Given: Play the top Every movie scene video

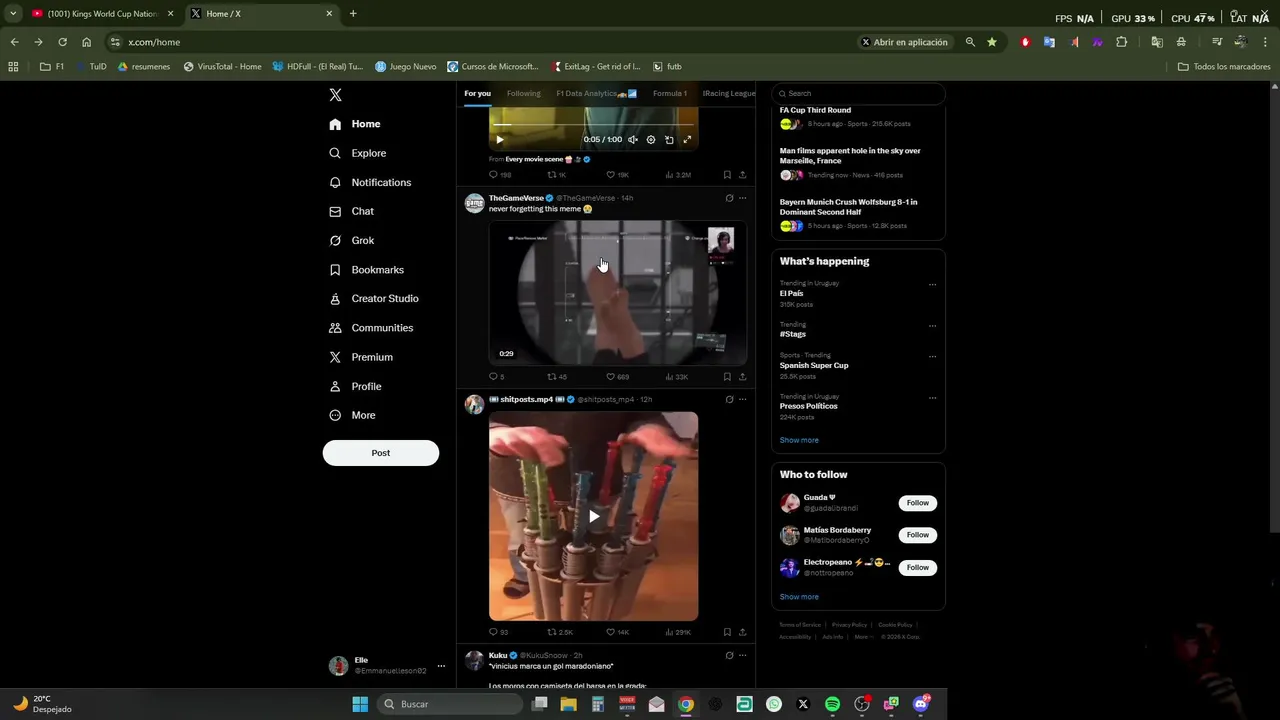Looking at the screenshot, I should pos(500,140).
